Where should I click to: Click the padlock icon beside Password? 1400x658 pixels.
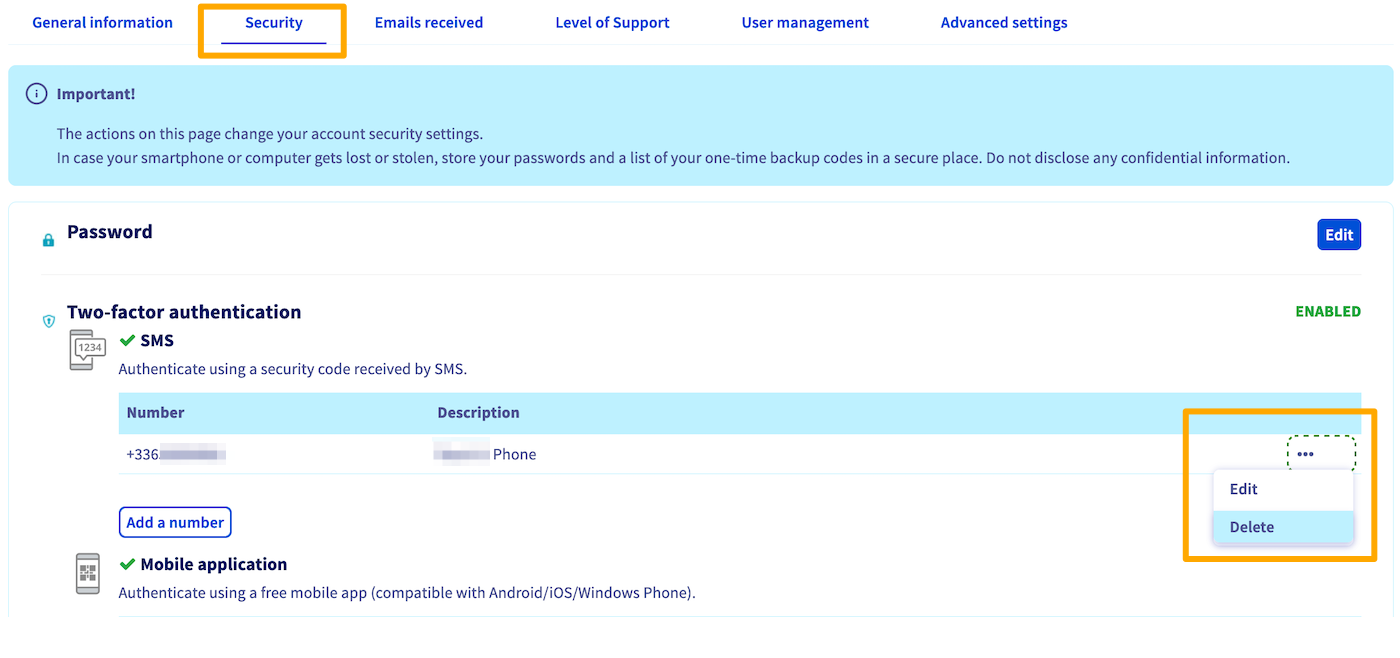tap(47, 240)
